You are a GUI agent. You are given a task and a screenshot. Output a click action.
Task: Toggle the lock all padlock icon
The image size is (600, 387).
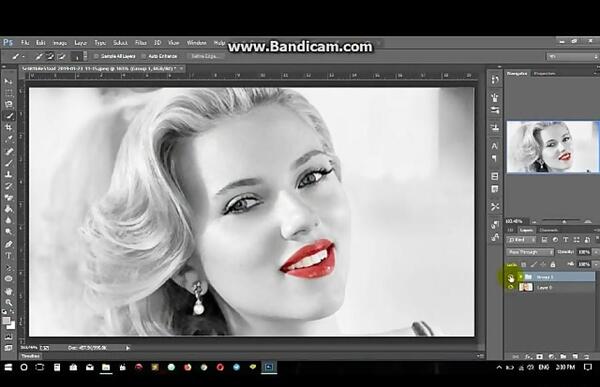(553, 264)
